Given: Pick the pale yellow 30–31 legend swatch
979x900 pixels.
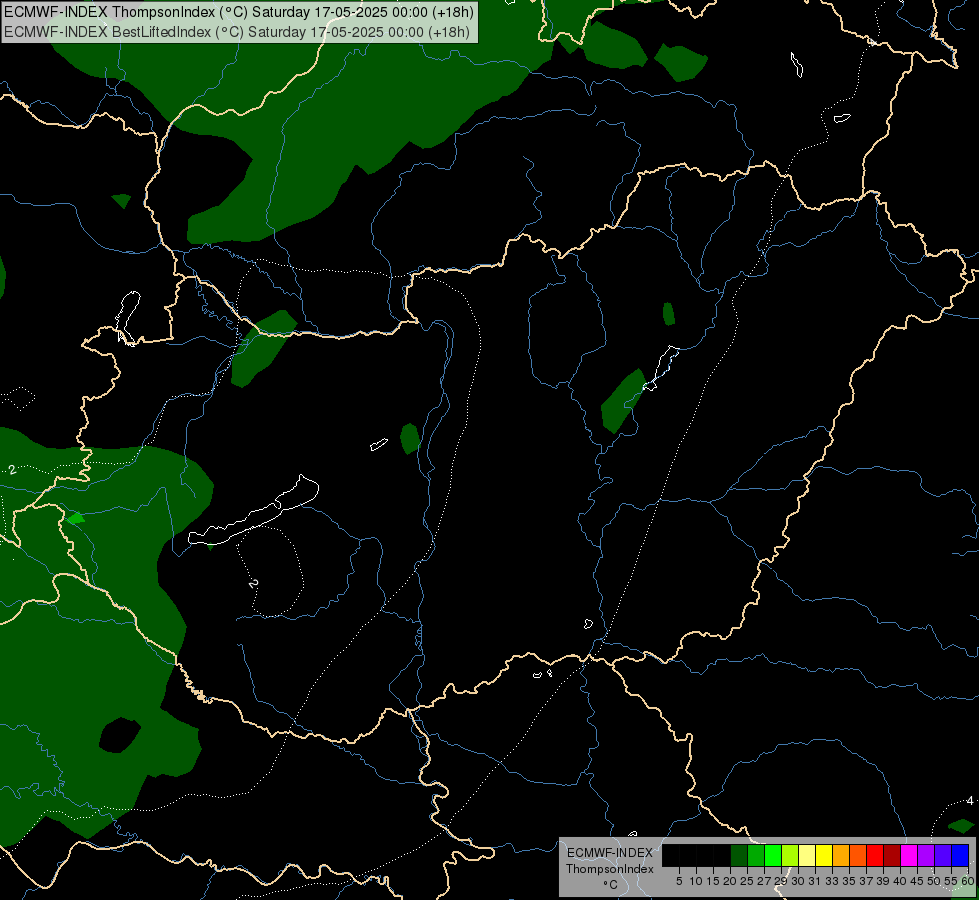Looking at the screenshot, I should tap(807, 856).
